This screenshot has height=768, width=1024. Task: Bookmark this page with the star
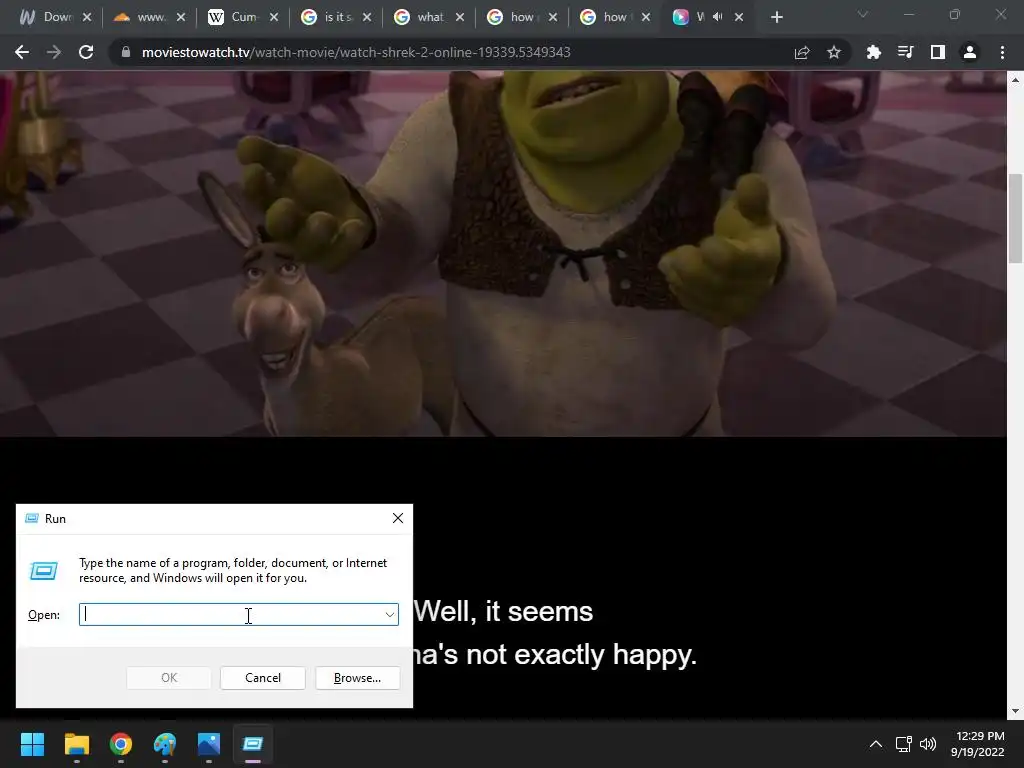click(x=833, y=52)
